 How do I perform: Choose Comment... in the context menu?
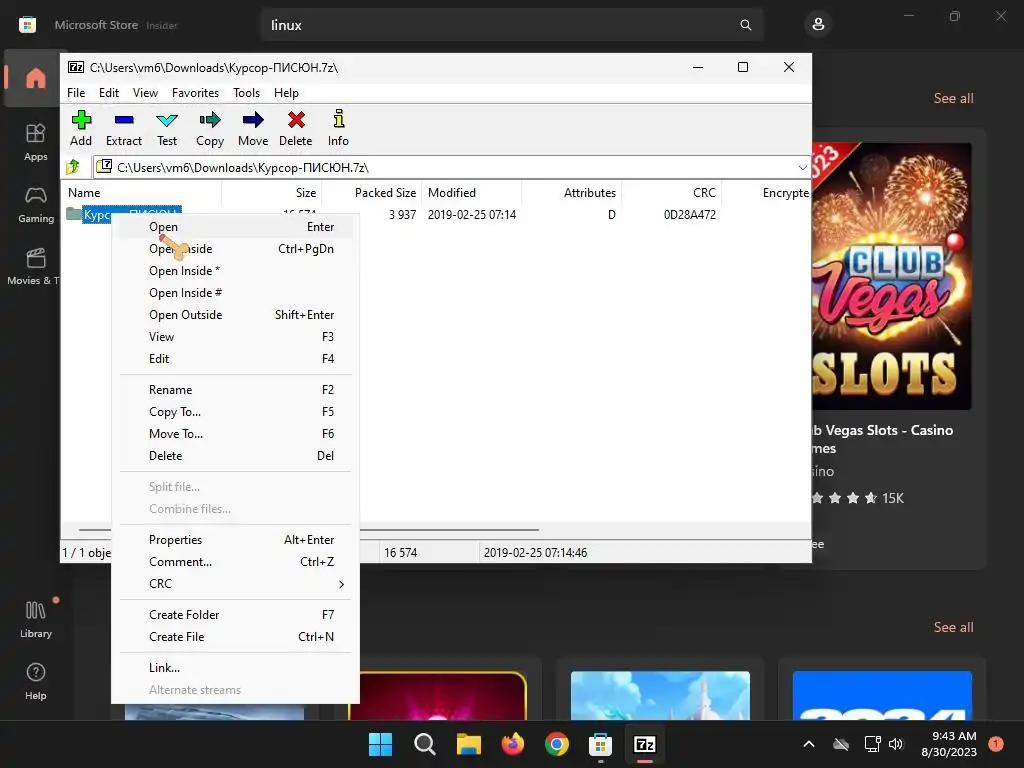pos(235,562)
